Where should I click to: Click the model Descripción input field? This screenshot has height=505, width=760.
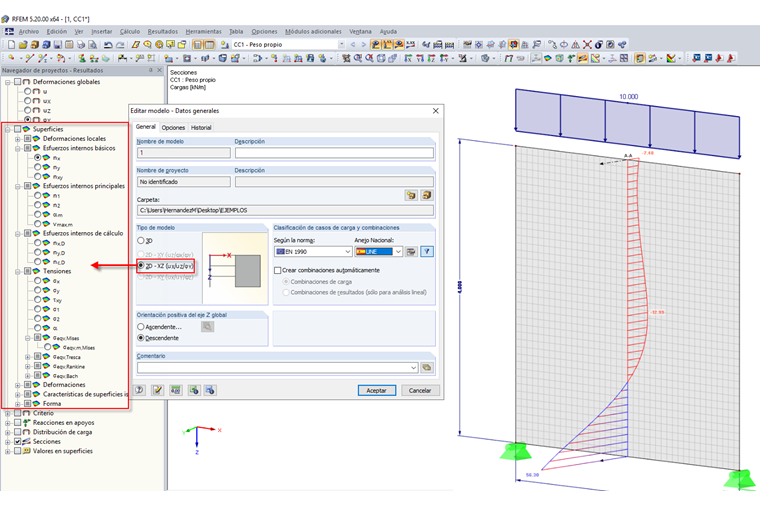click(x=334, y=153)
